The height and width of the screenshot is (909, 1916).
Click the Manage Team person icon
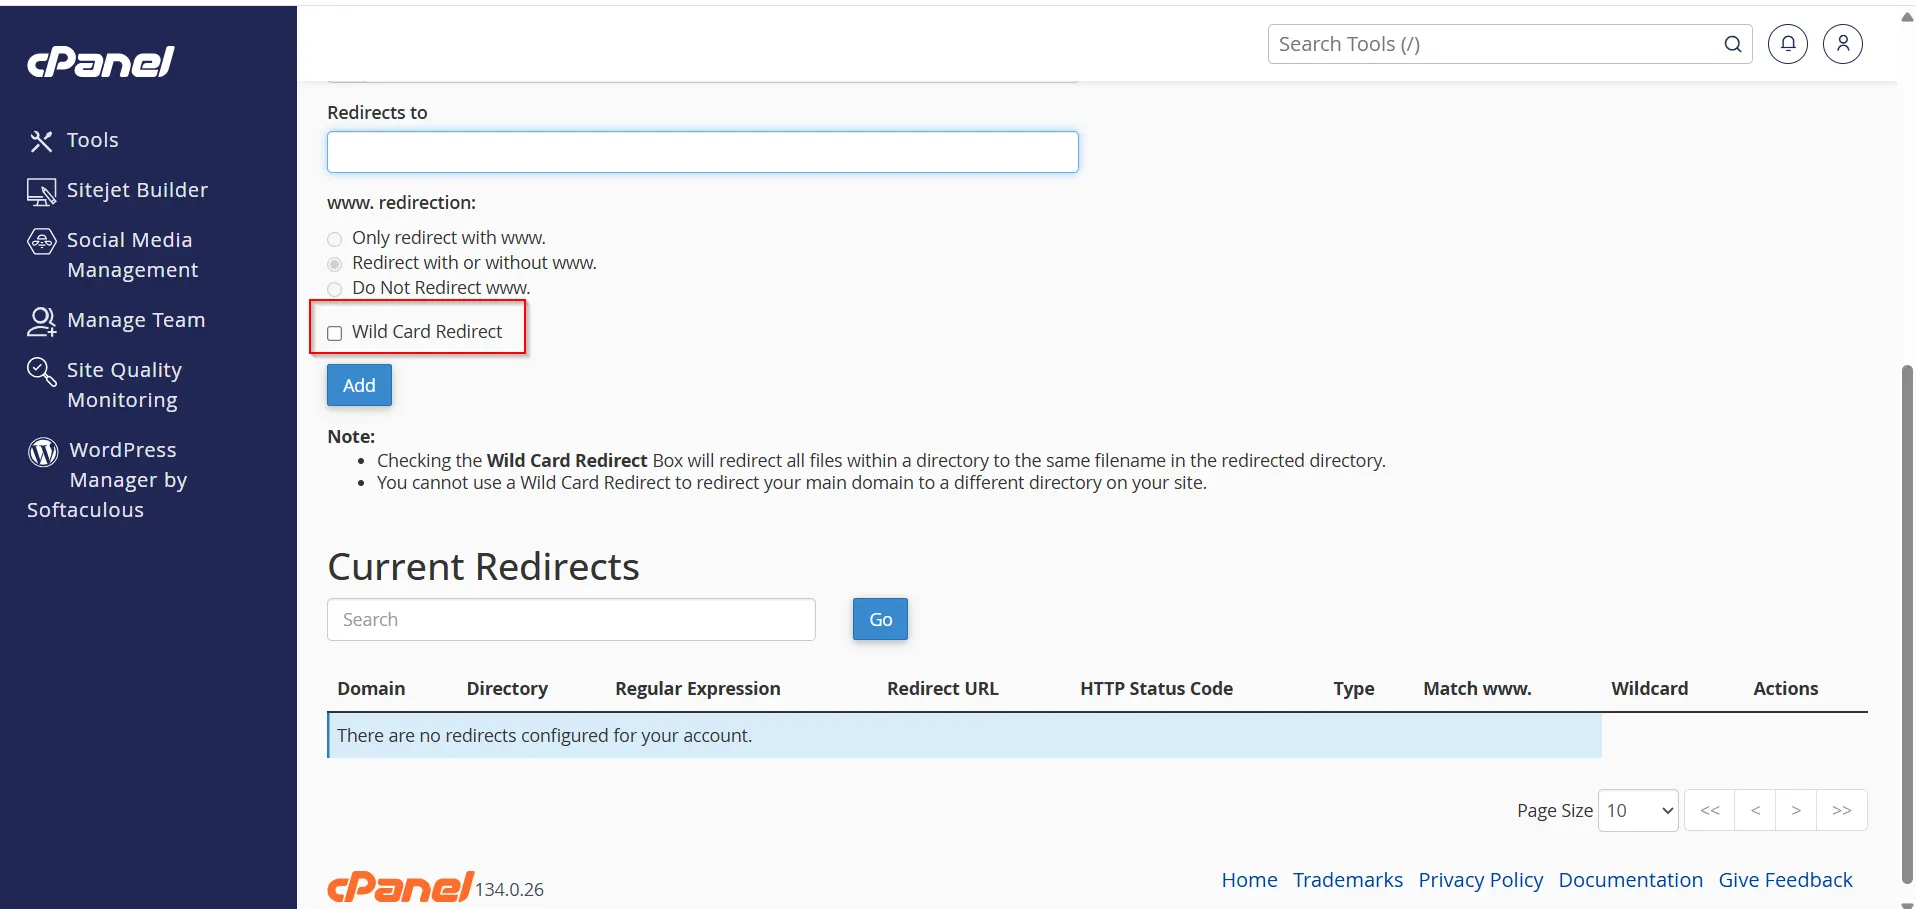pyautogui.click(x=41, y=321)
